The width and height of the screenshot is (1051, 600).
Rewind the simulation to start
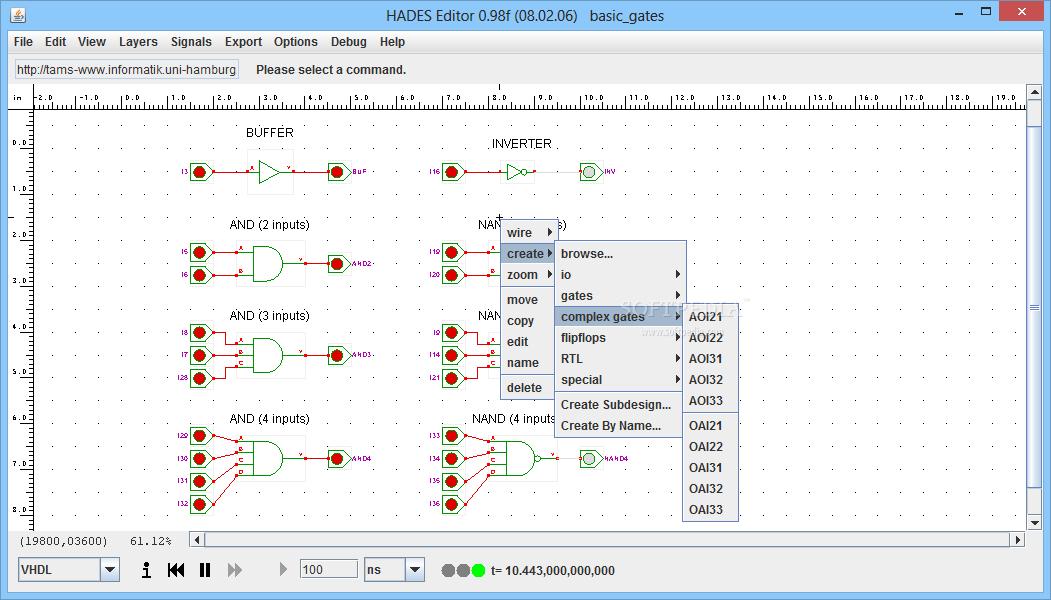(x=176, y=570)
